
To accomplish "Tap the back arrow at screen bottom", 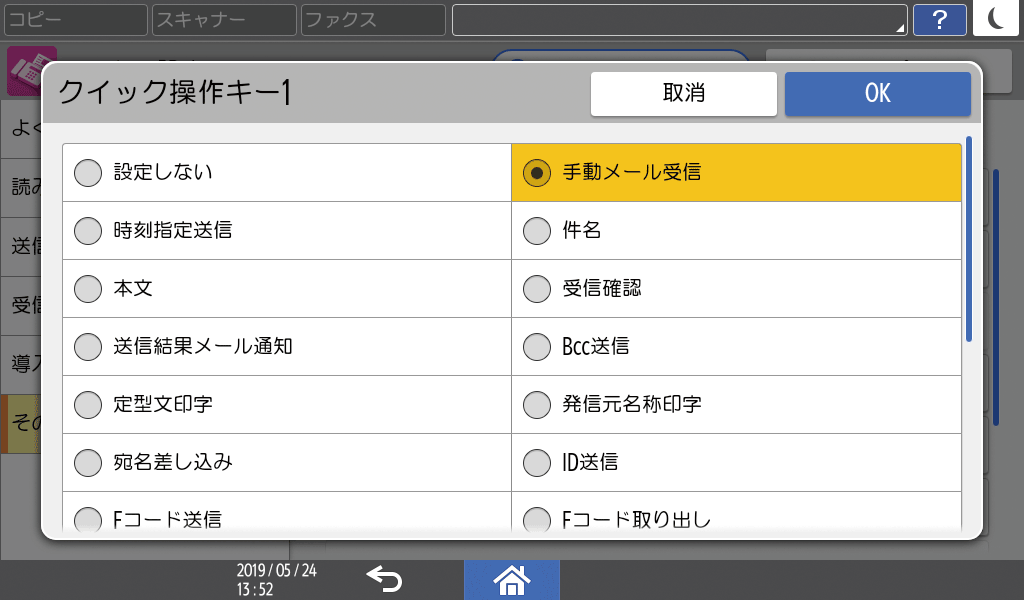I will point(384,580).
